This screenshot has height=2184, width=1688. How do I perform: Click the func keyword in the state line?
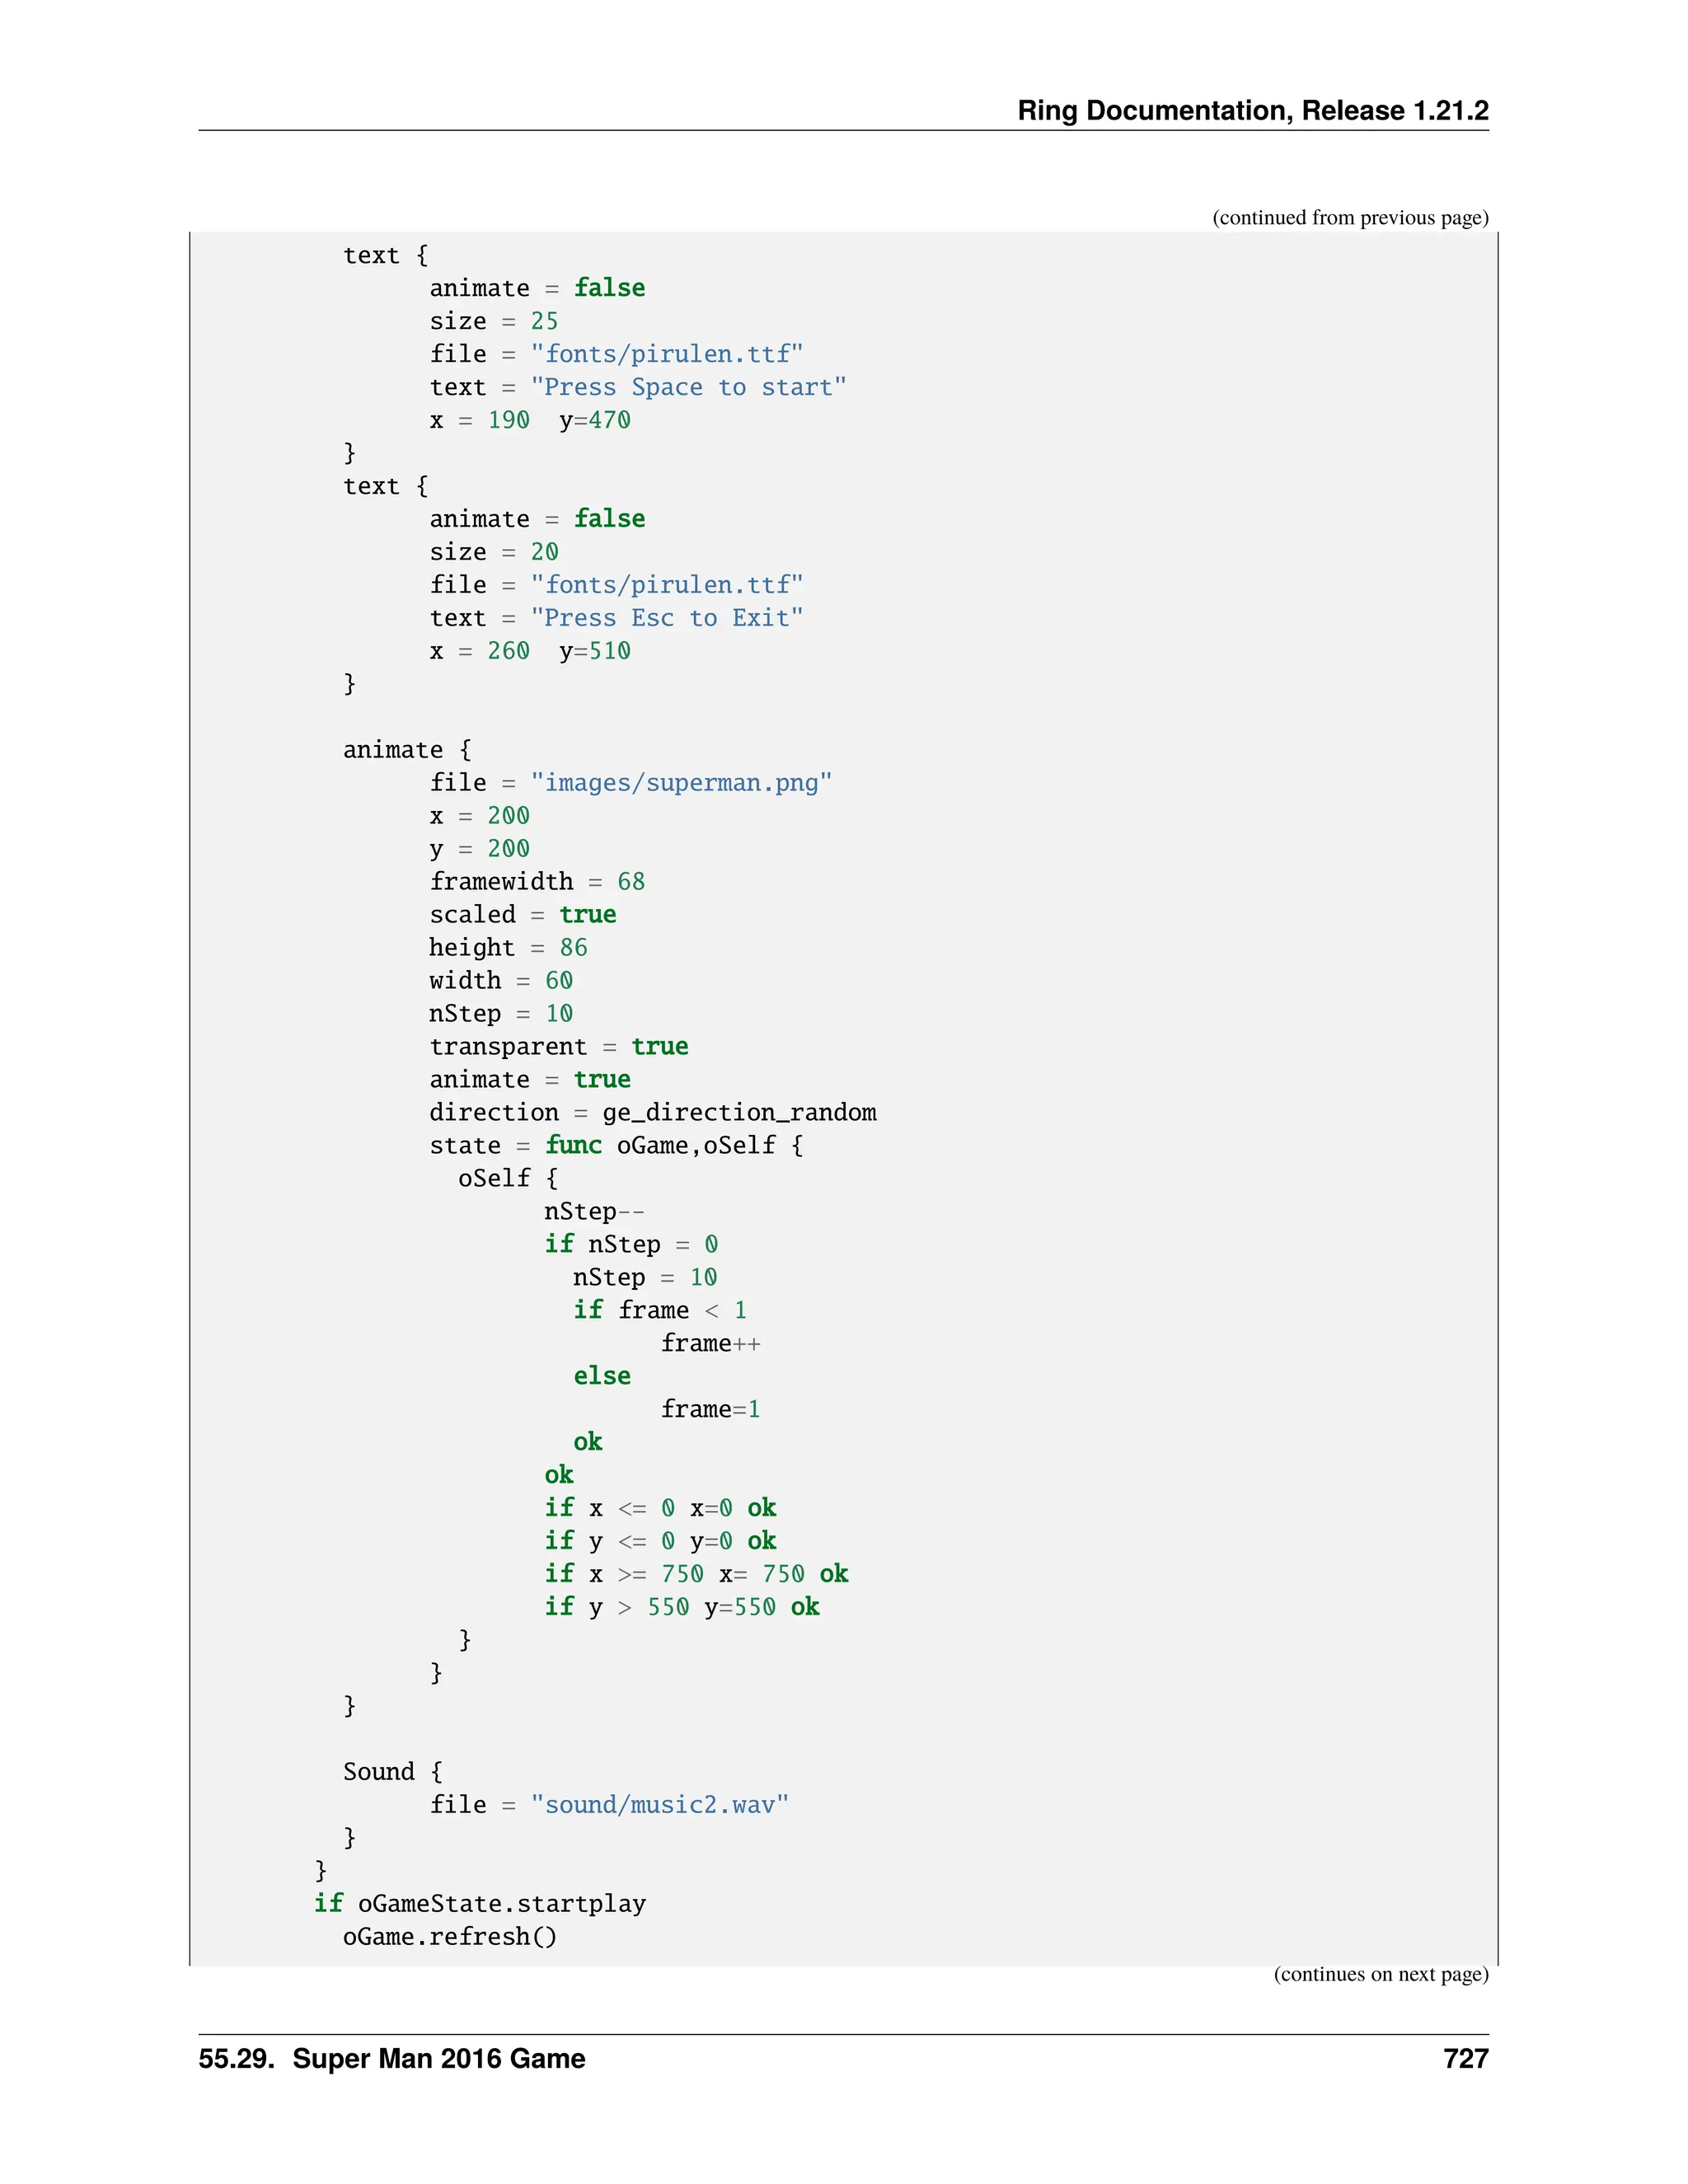[573, 1146]
